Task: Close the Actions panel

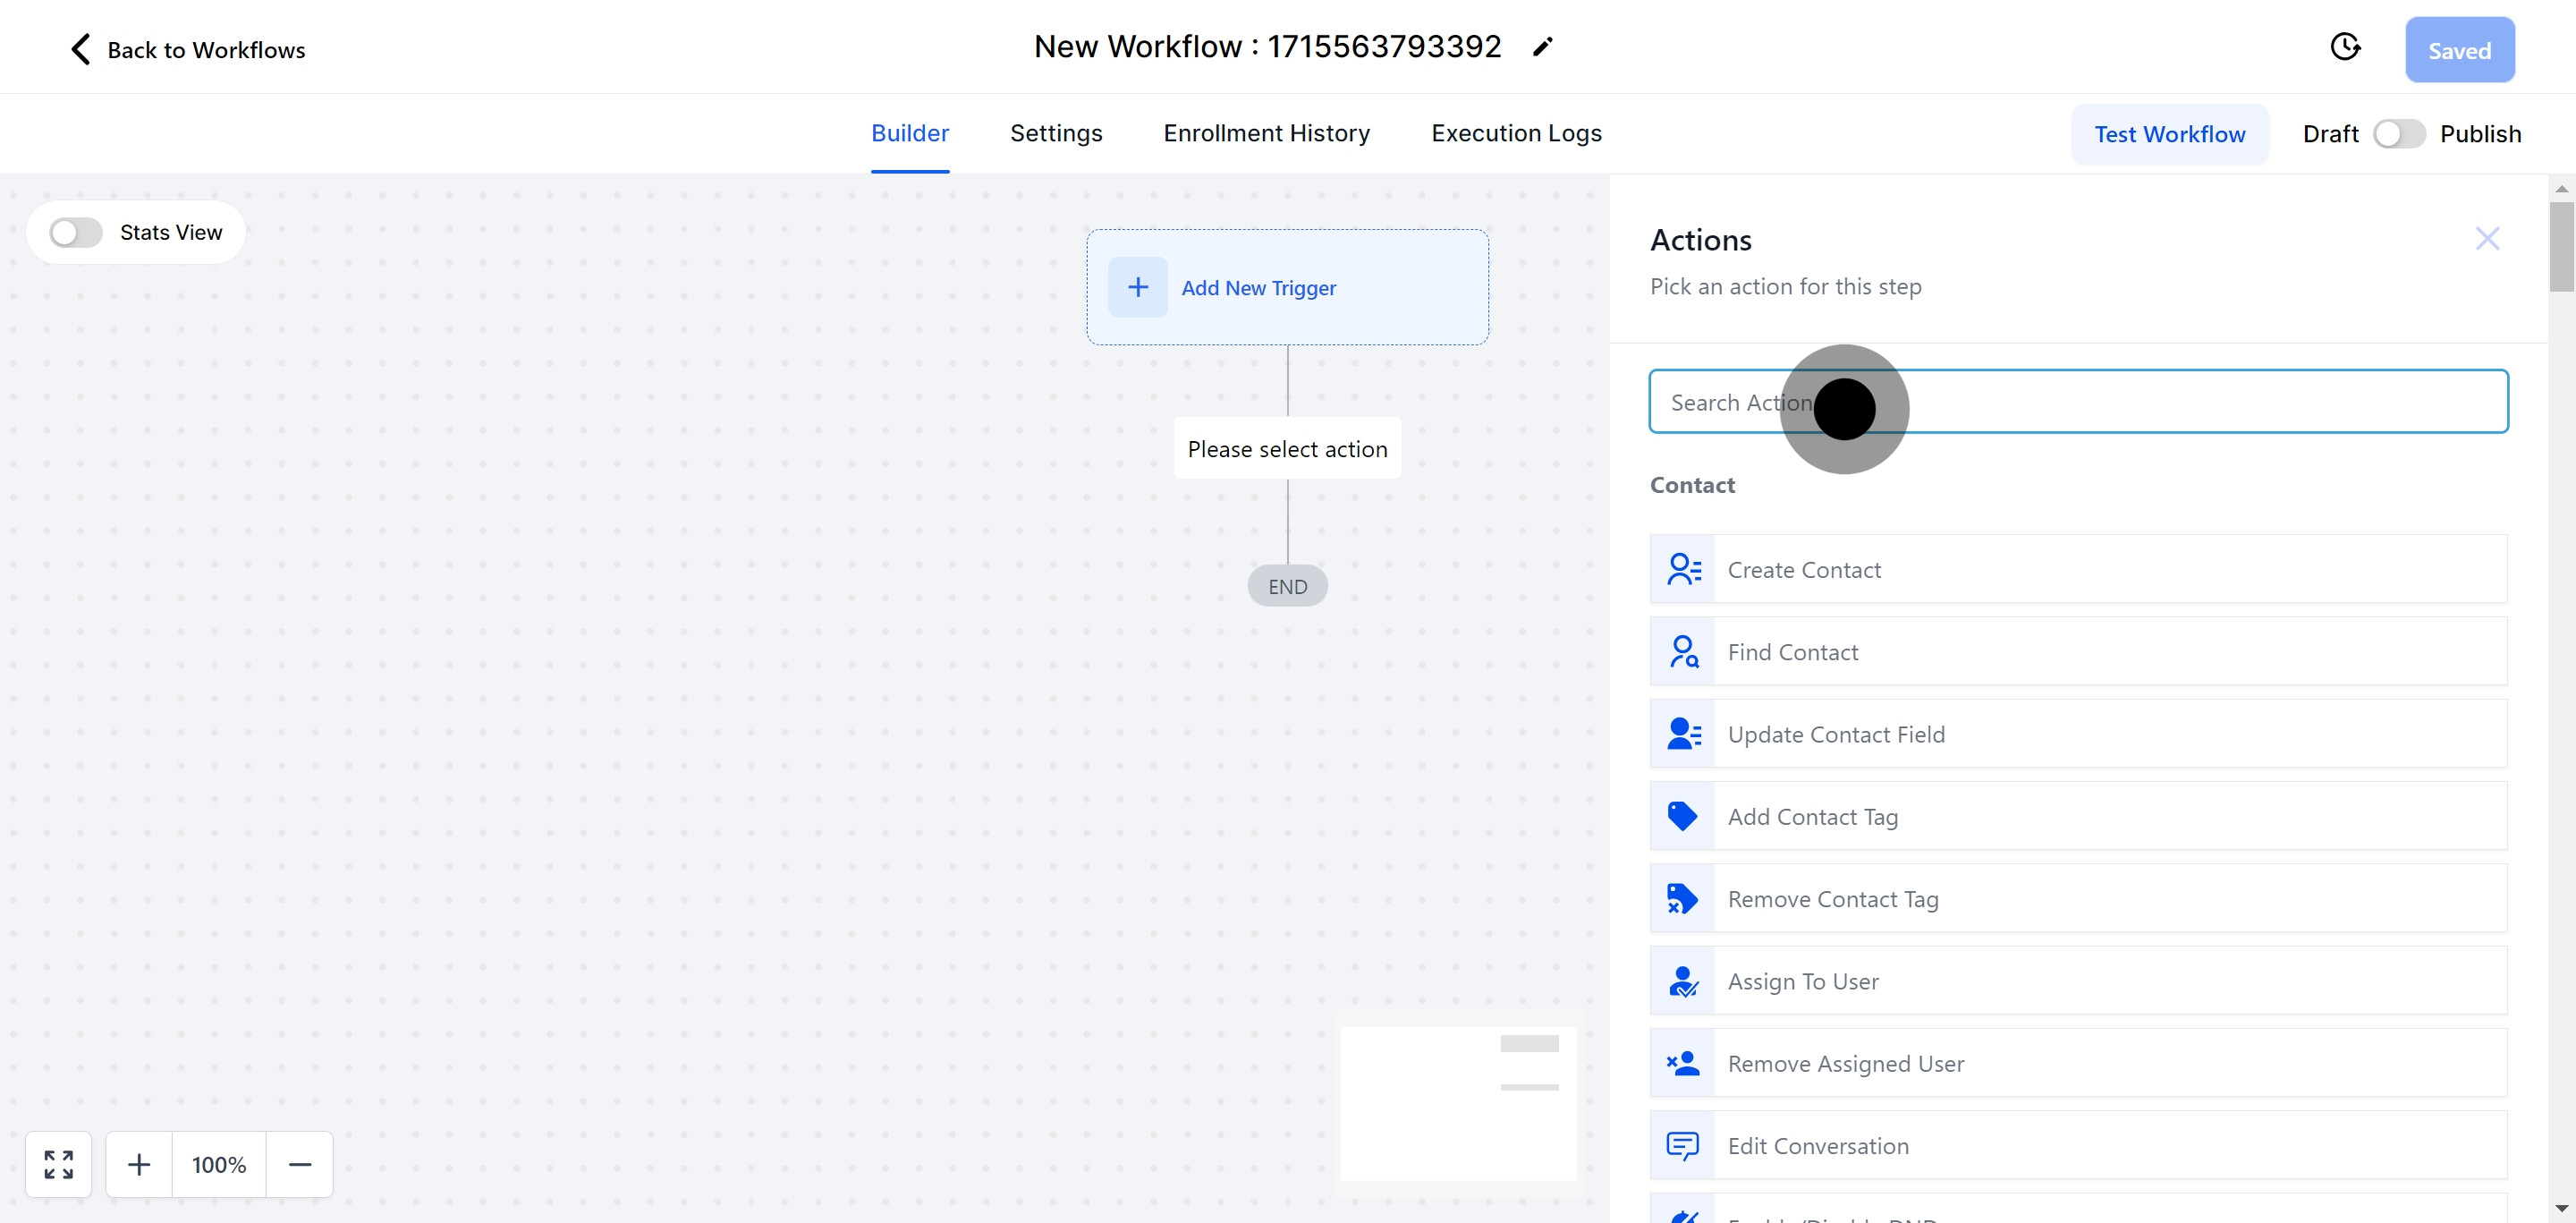Action: coord(2487,239)
